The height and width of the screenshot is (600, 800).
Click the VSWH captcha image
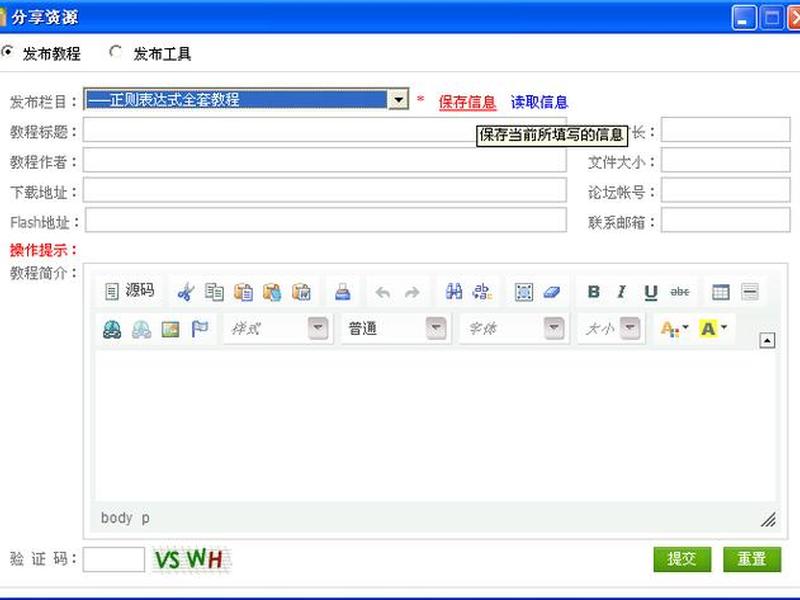coord(192,559)
